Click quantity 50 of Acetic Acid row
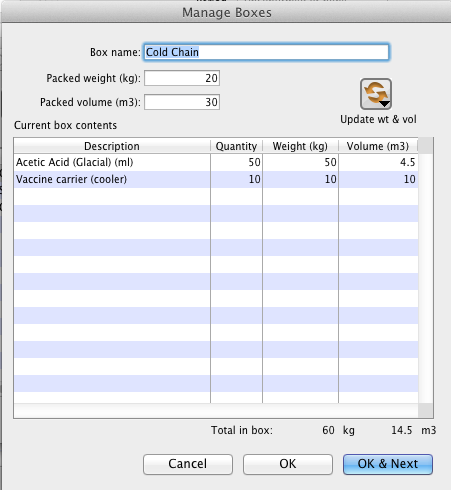This screenshot has height=490, width=451. click(236, 162)
